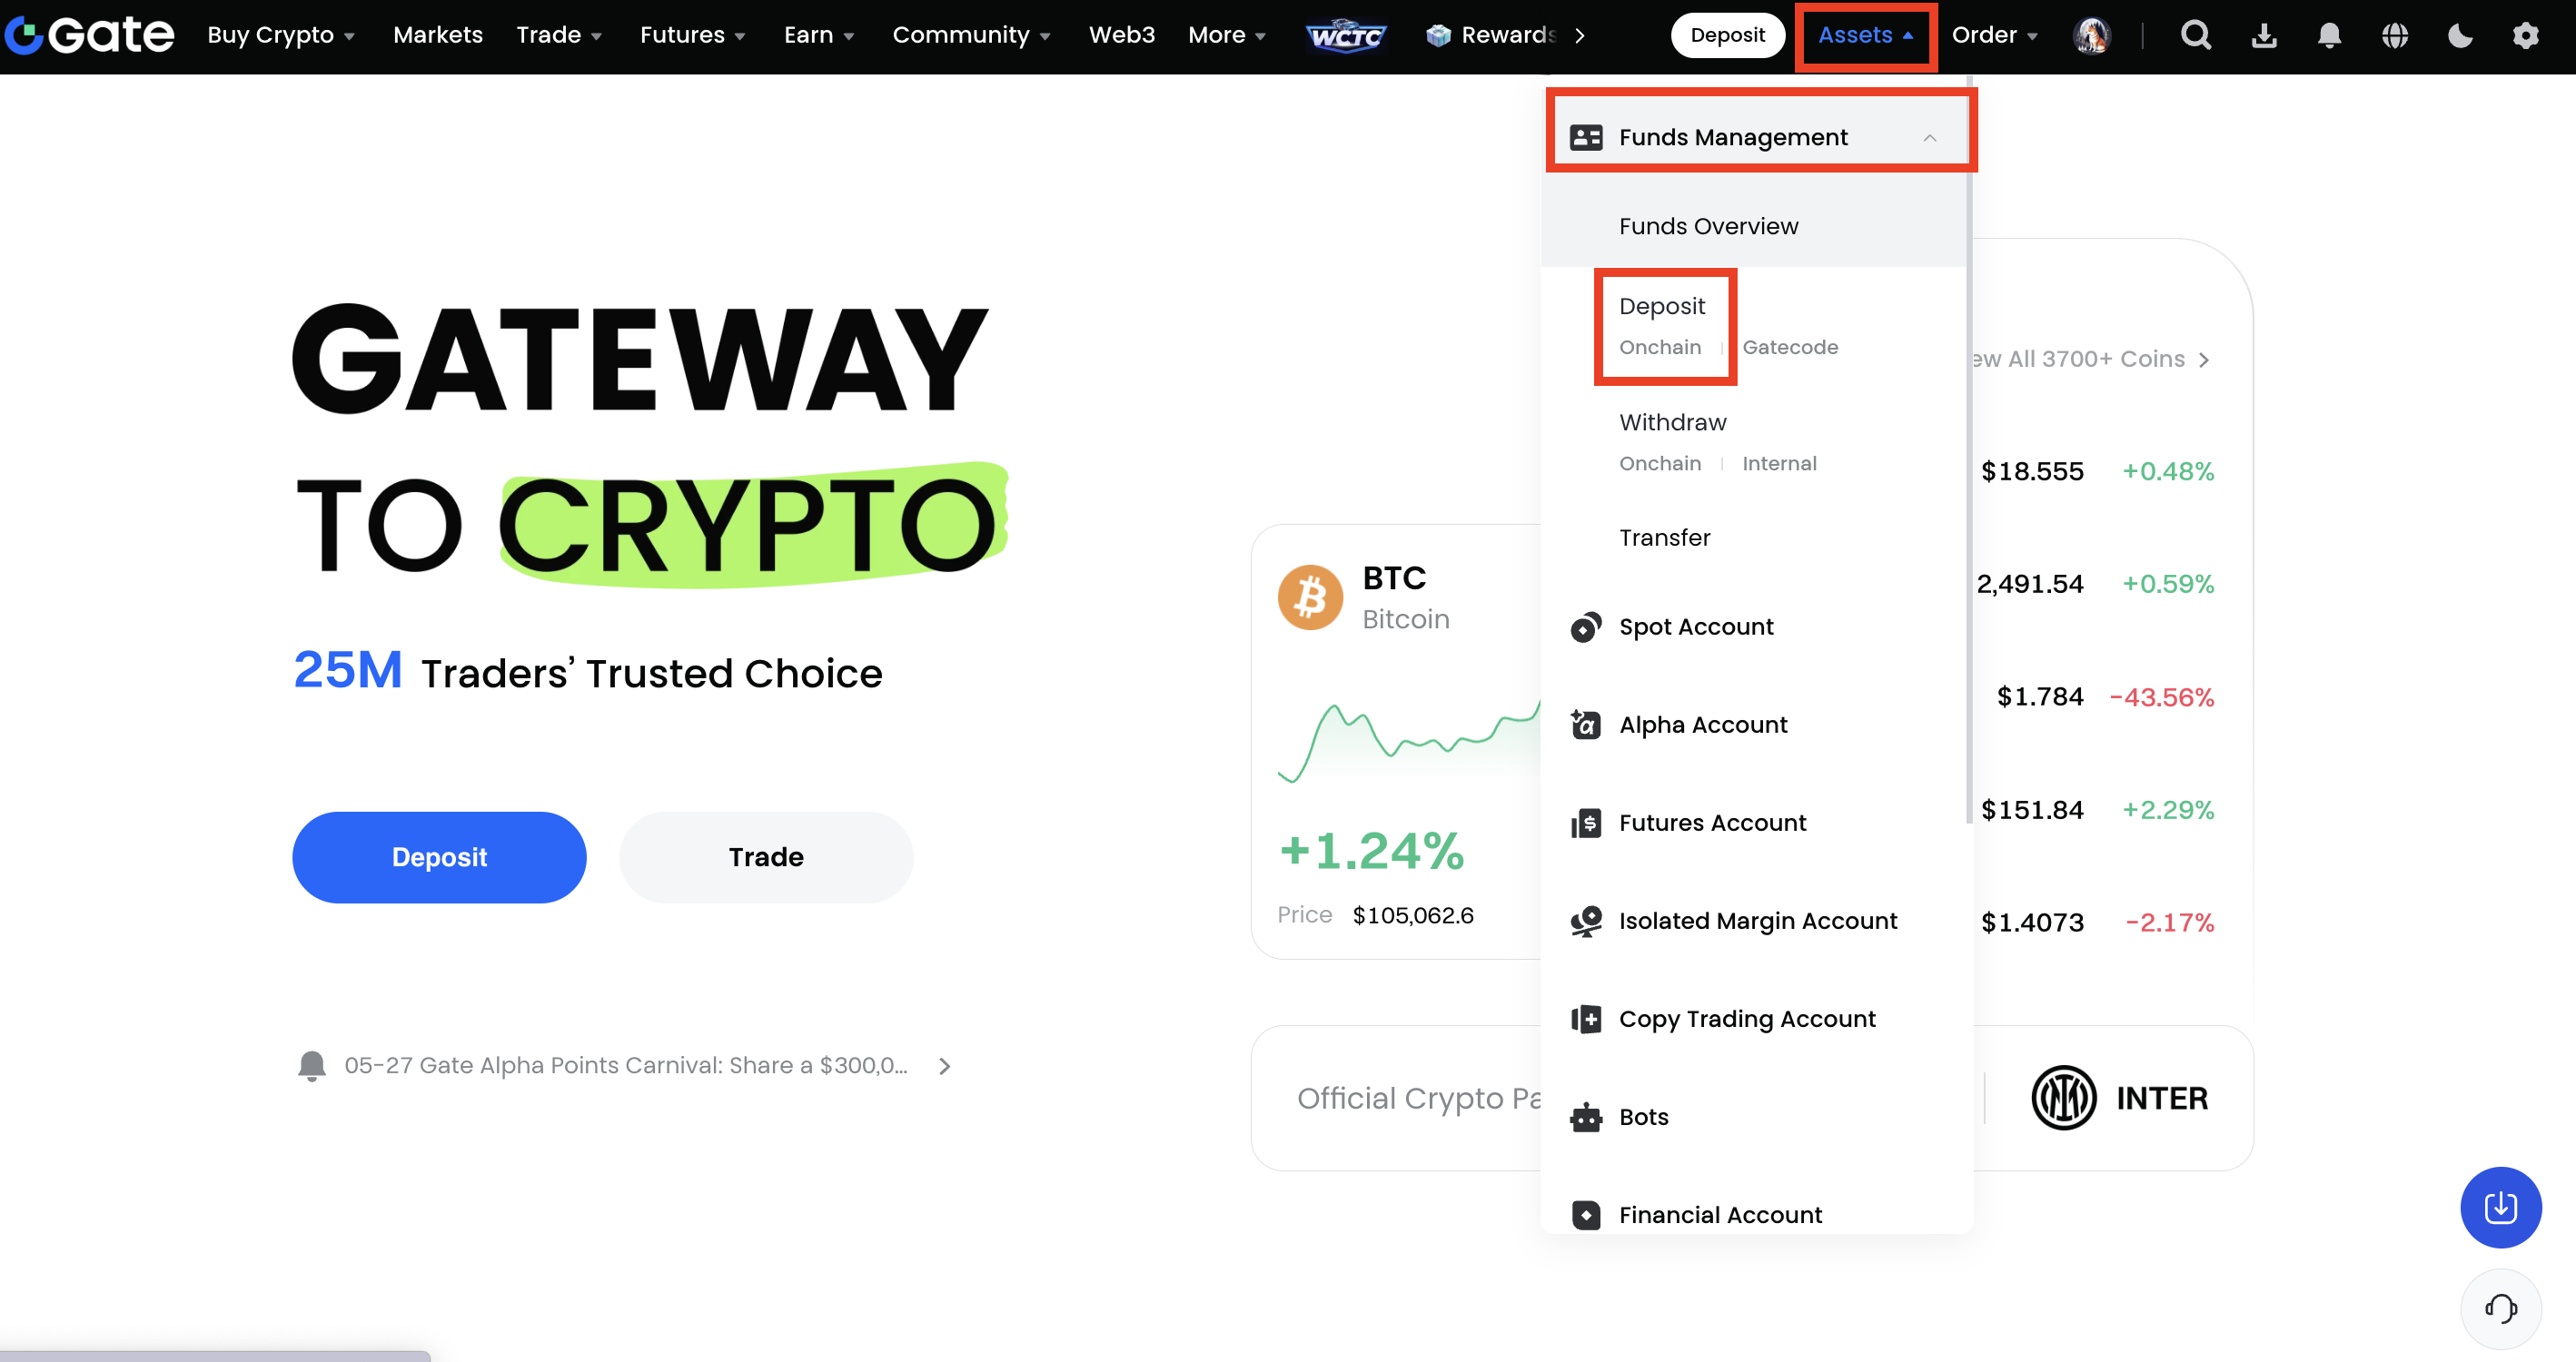2576x1362 pixels.
Task: Open the Order dropdown menu
Action: pyautogui.click(x=1994, y=36)
